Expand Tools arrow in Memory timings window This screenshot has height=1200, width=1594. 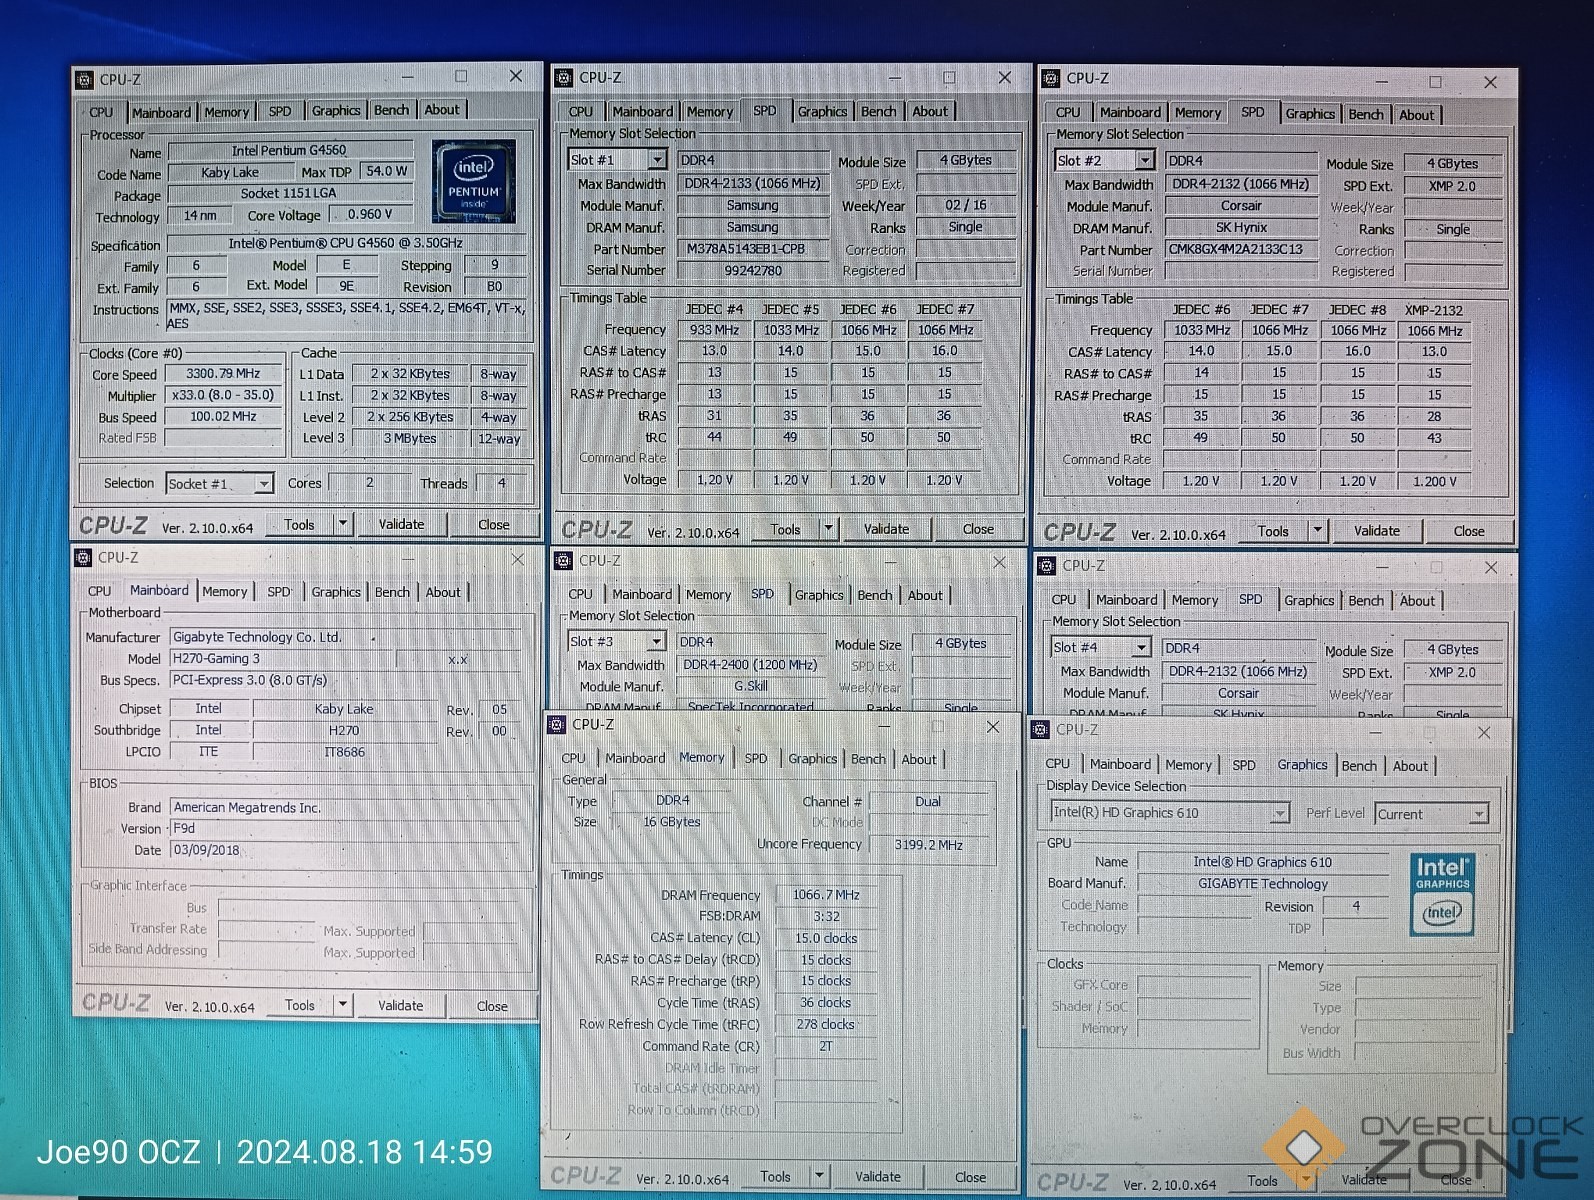pos(819,1175)
